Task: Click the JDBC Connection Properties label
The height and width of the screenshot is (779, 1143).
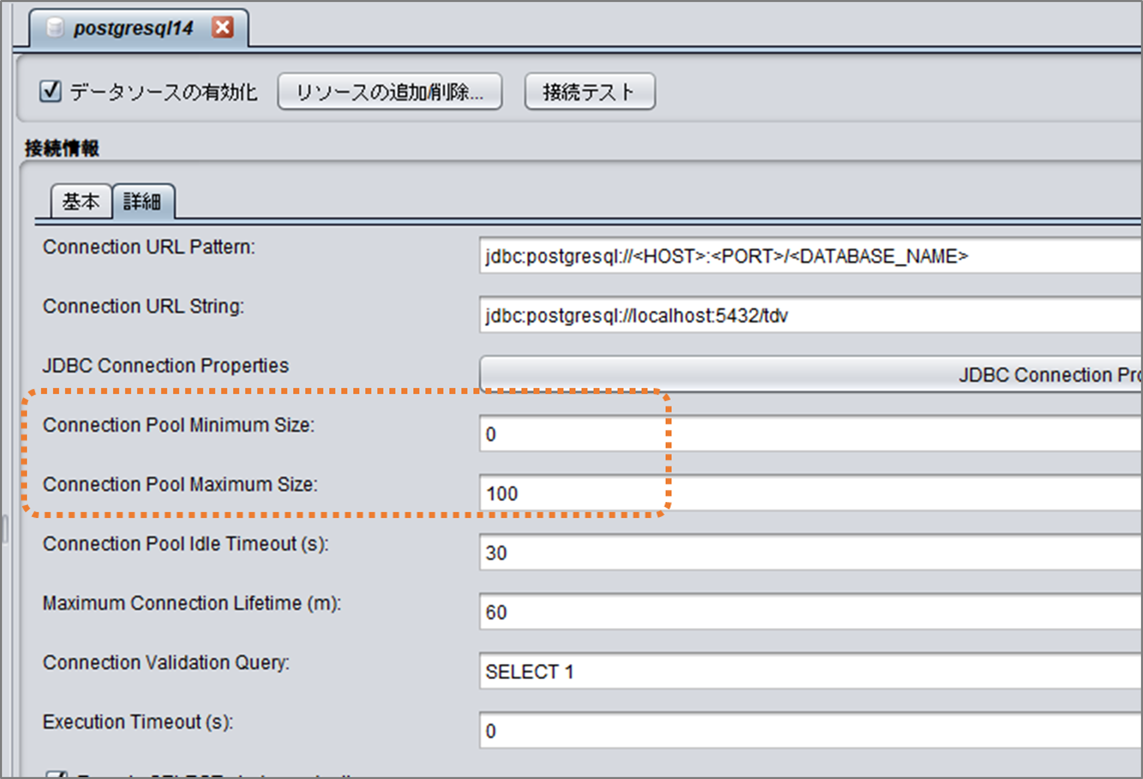Action: point(165,365)
